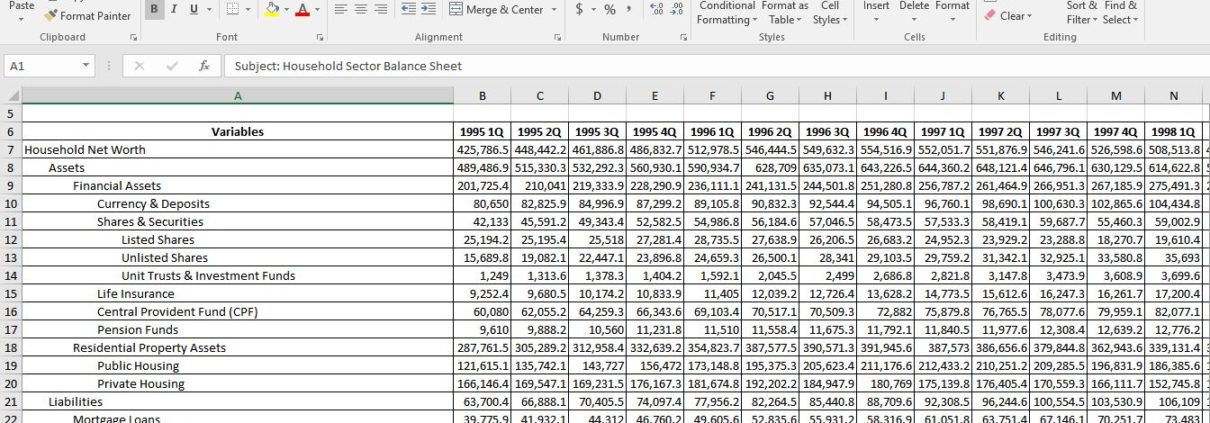This screenshot has height=423, width=1210.
Task: Toggle Italic formatting
Action: tap(174, 10)
